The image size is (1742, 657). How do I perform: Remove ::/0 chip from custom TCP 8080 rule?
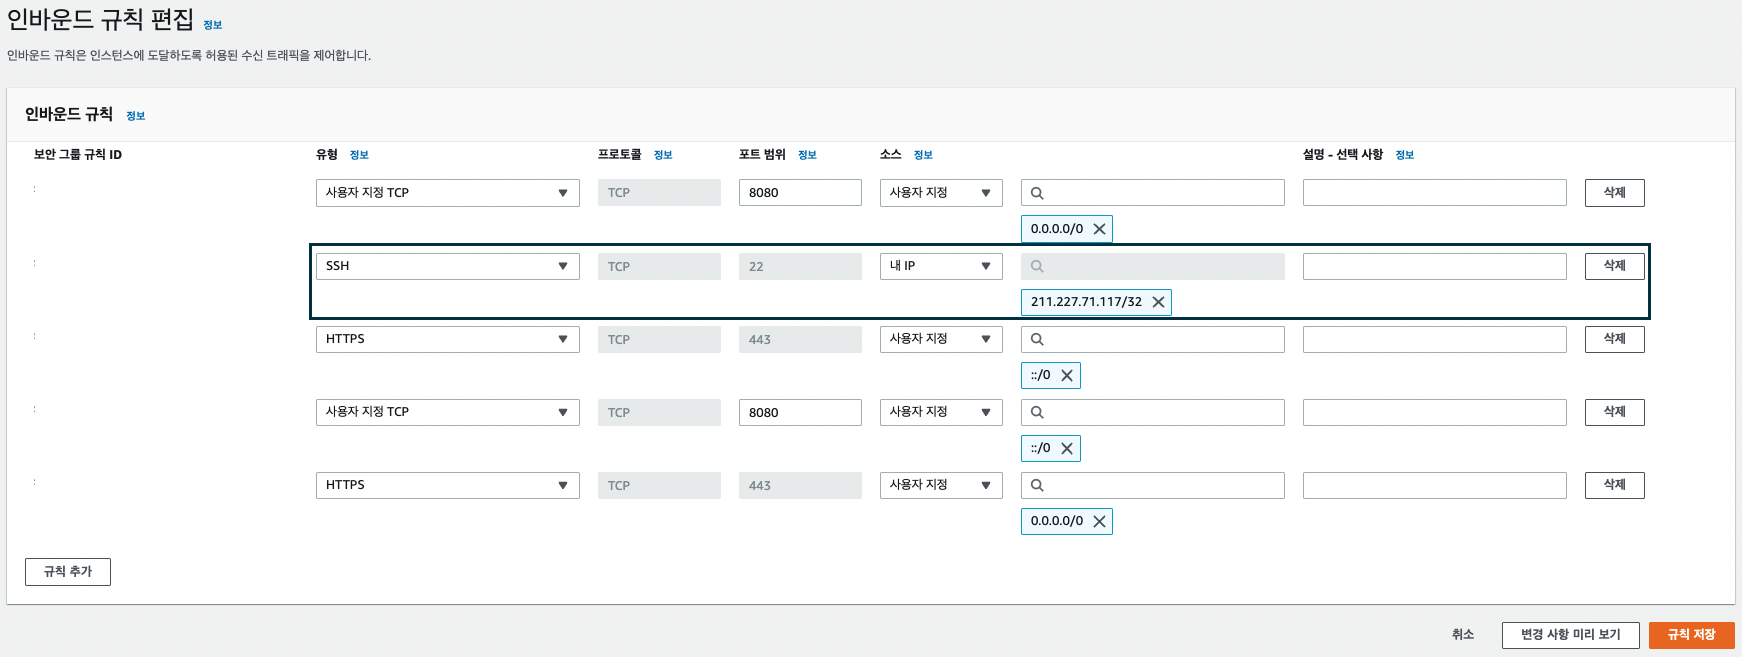pyautogui.click(x=1067, y=448)
